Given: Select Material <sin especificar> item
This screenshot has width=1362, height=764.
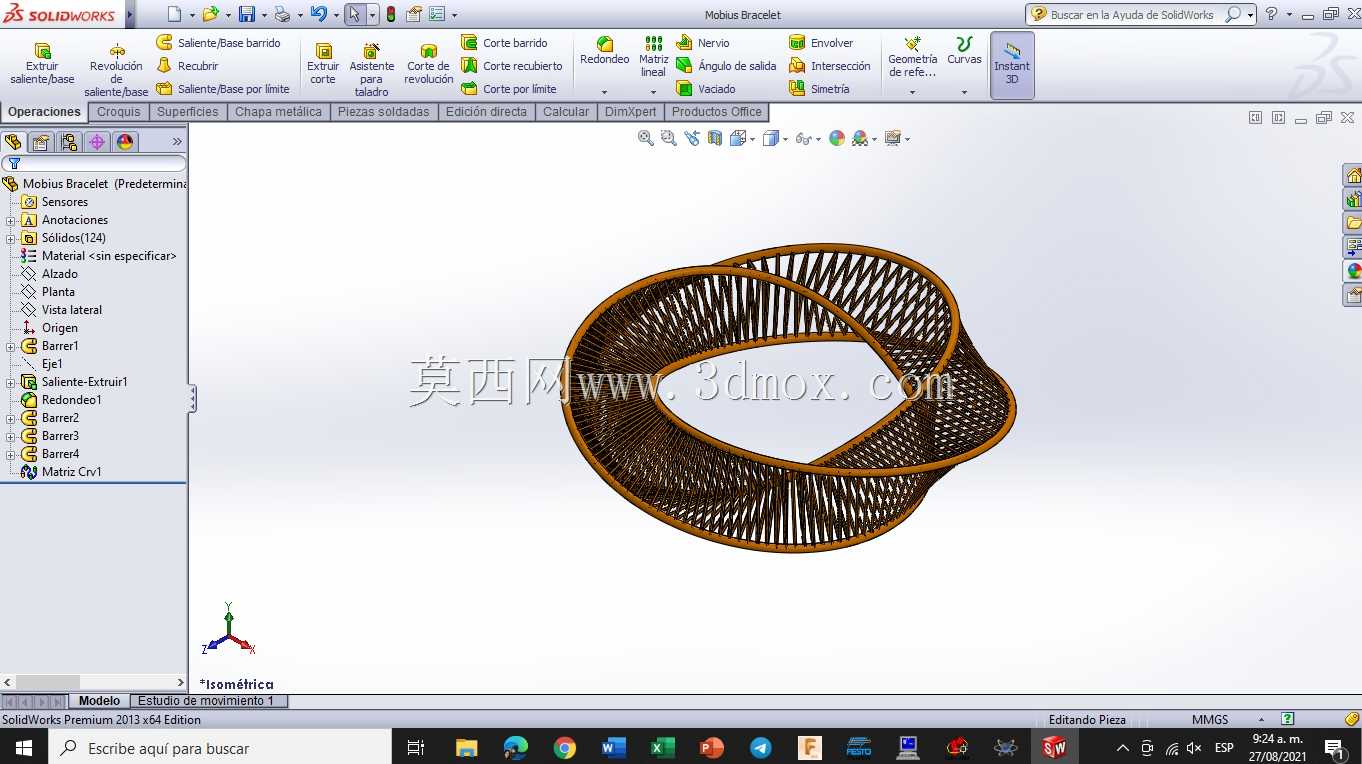Looking at the screenshot, I should pos(109,256).
